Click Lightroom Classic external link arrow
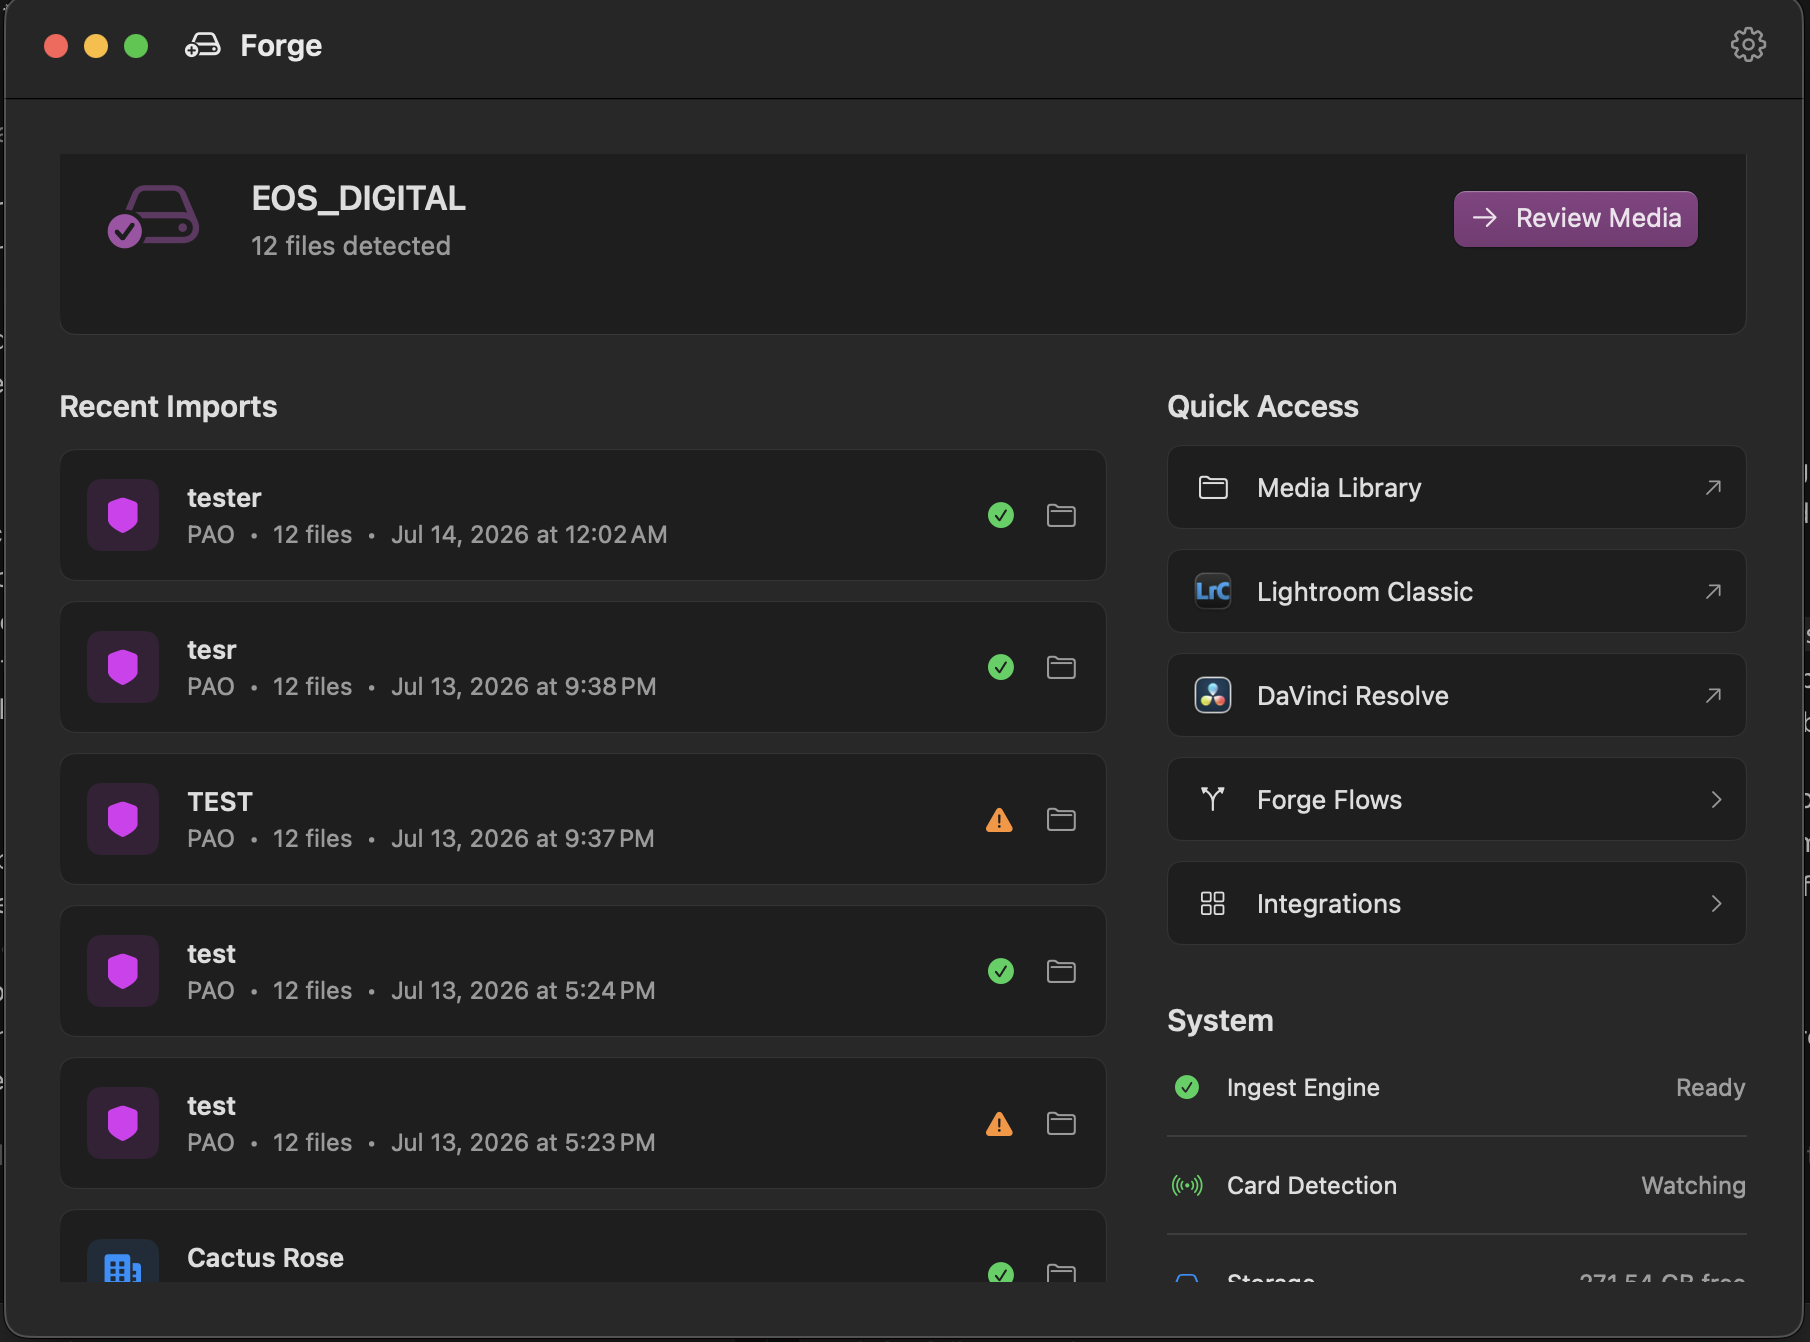 [1713, 591]
